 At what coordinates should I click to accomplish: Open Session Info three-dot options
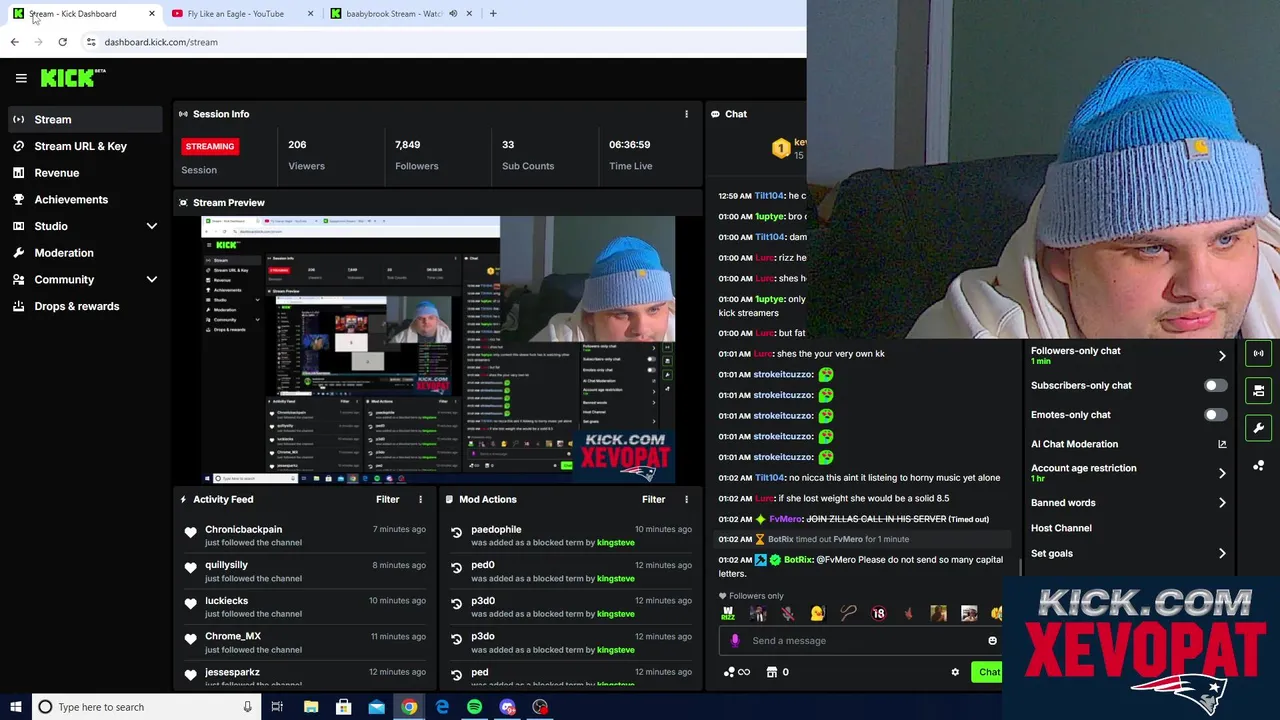pos(686,114)
